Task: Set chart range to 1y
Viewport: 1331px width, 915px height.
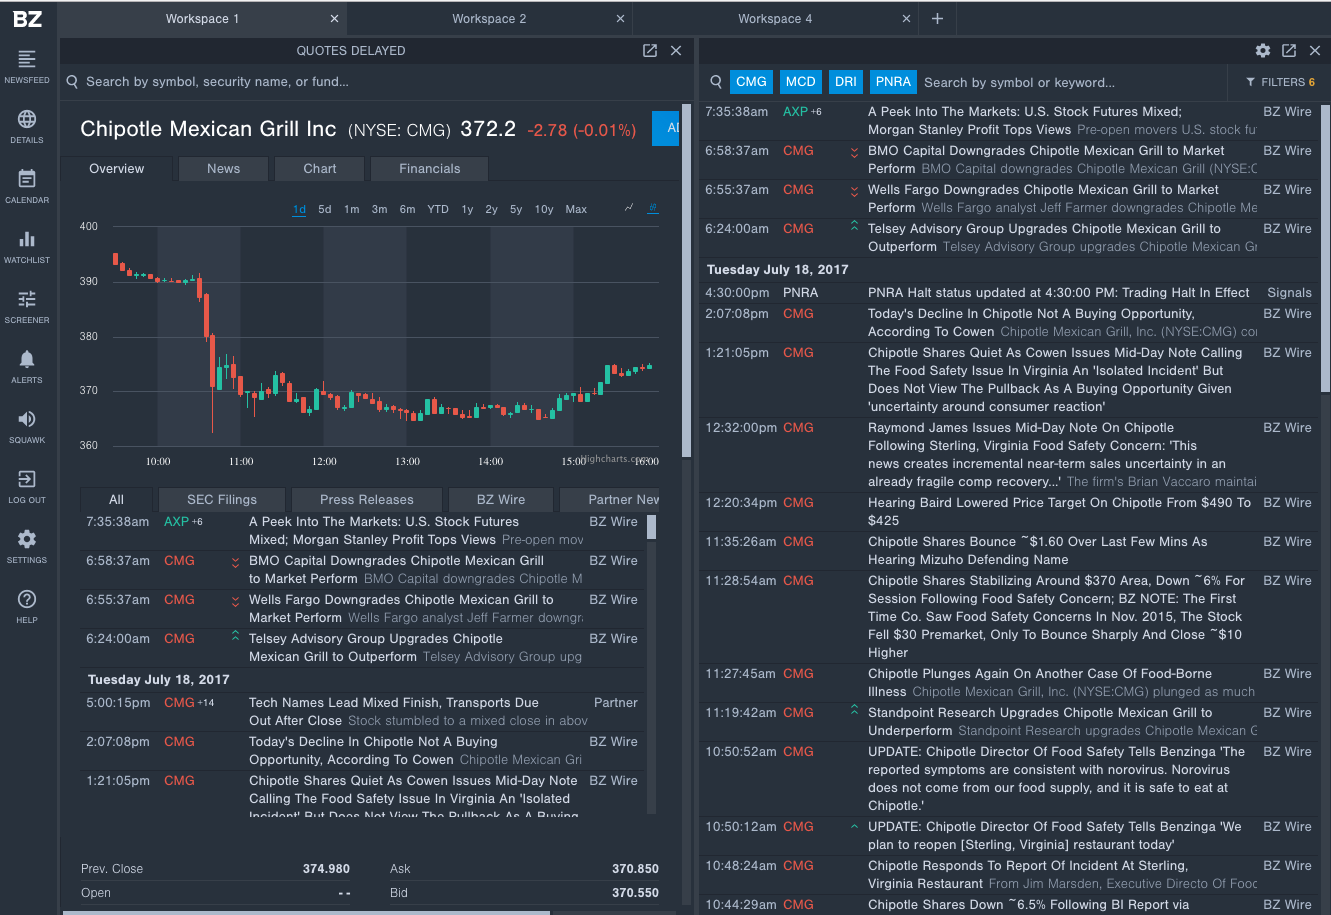Action: [467, 209]
